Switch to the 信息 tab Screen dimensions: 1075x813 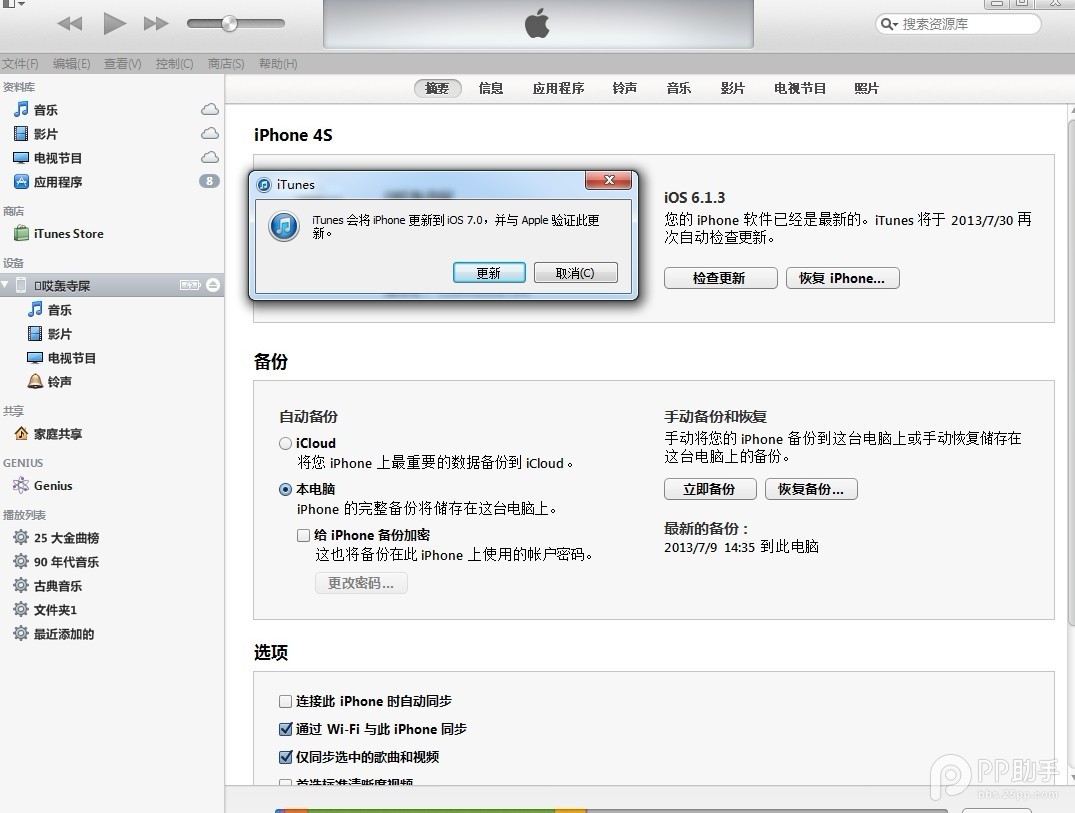click(x=490, y=88)
